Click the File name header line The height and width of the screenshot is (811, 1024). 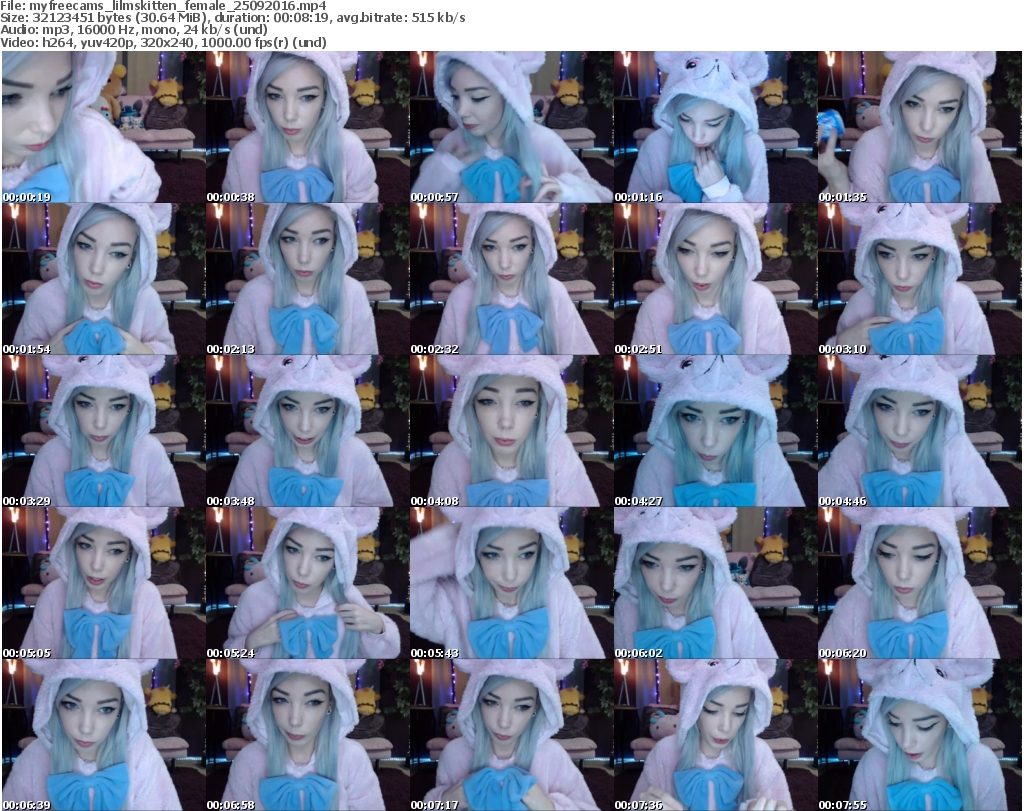(x=163, y=6)
